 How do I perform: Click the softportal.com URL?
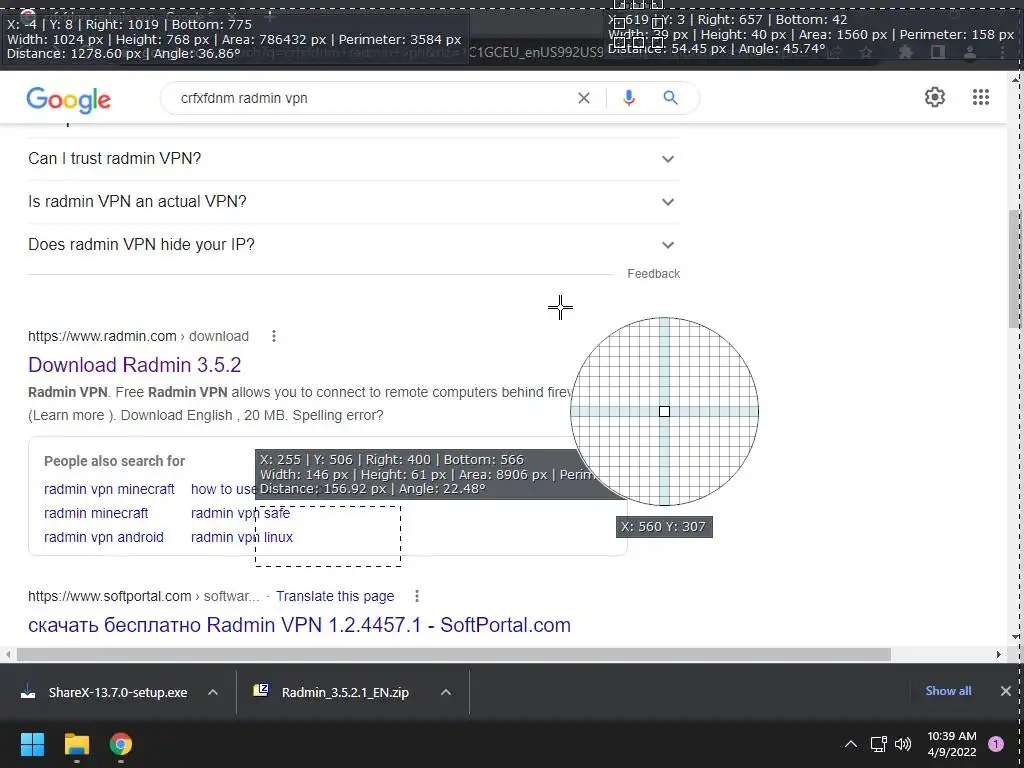(x=144, y=596)
